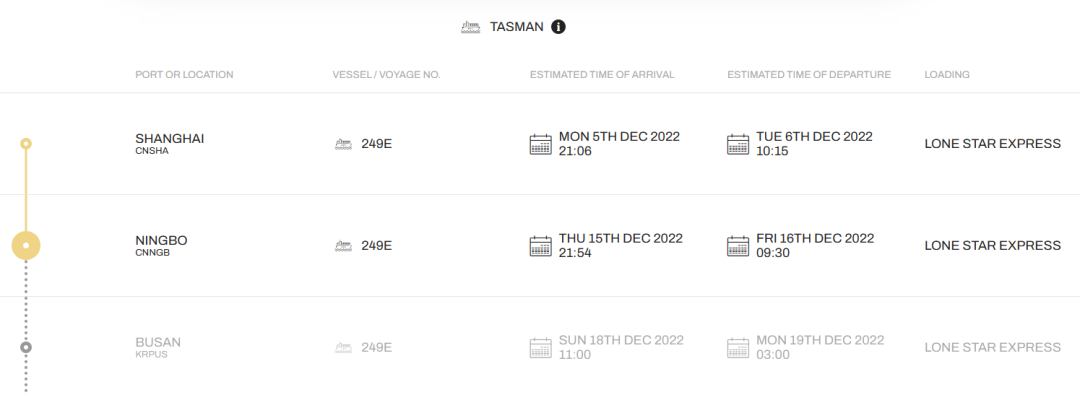Click Ningbo departure calendar icon
Image resolution: width=1080 pixels, height=395 pixels.
[x=738, y=245]
